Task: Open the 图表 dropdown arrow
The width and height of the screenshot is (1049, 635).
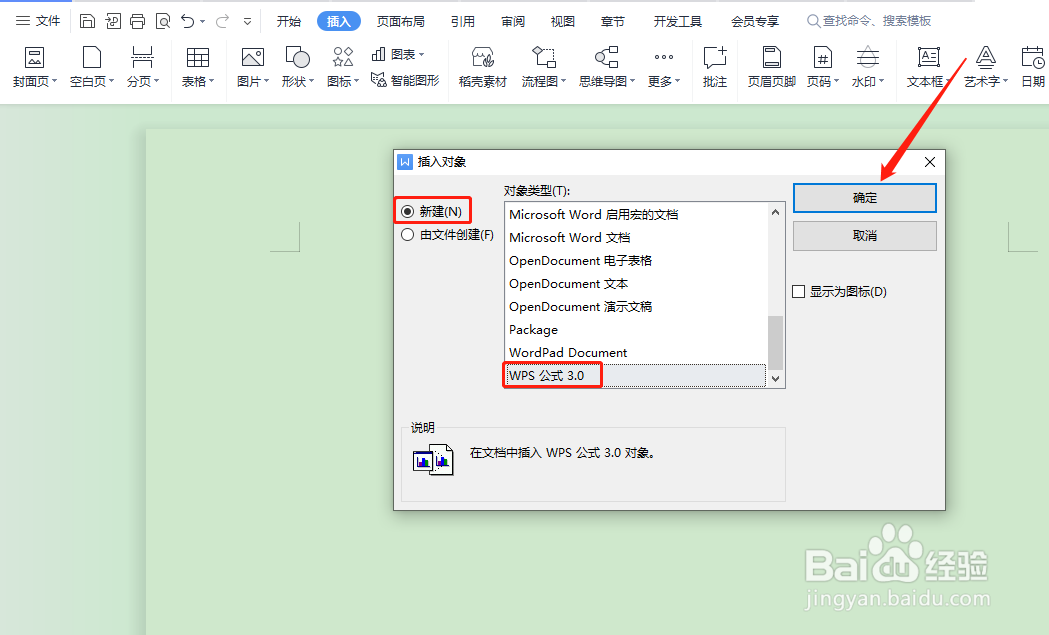Action: tap(421, 54)
